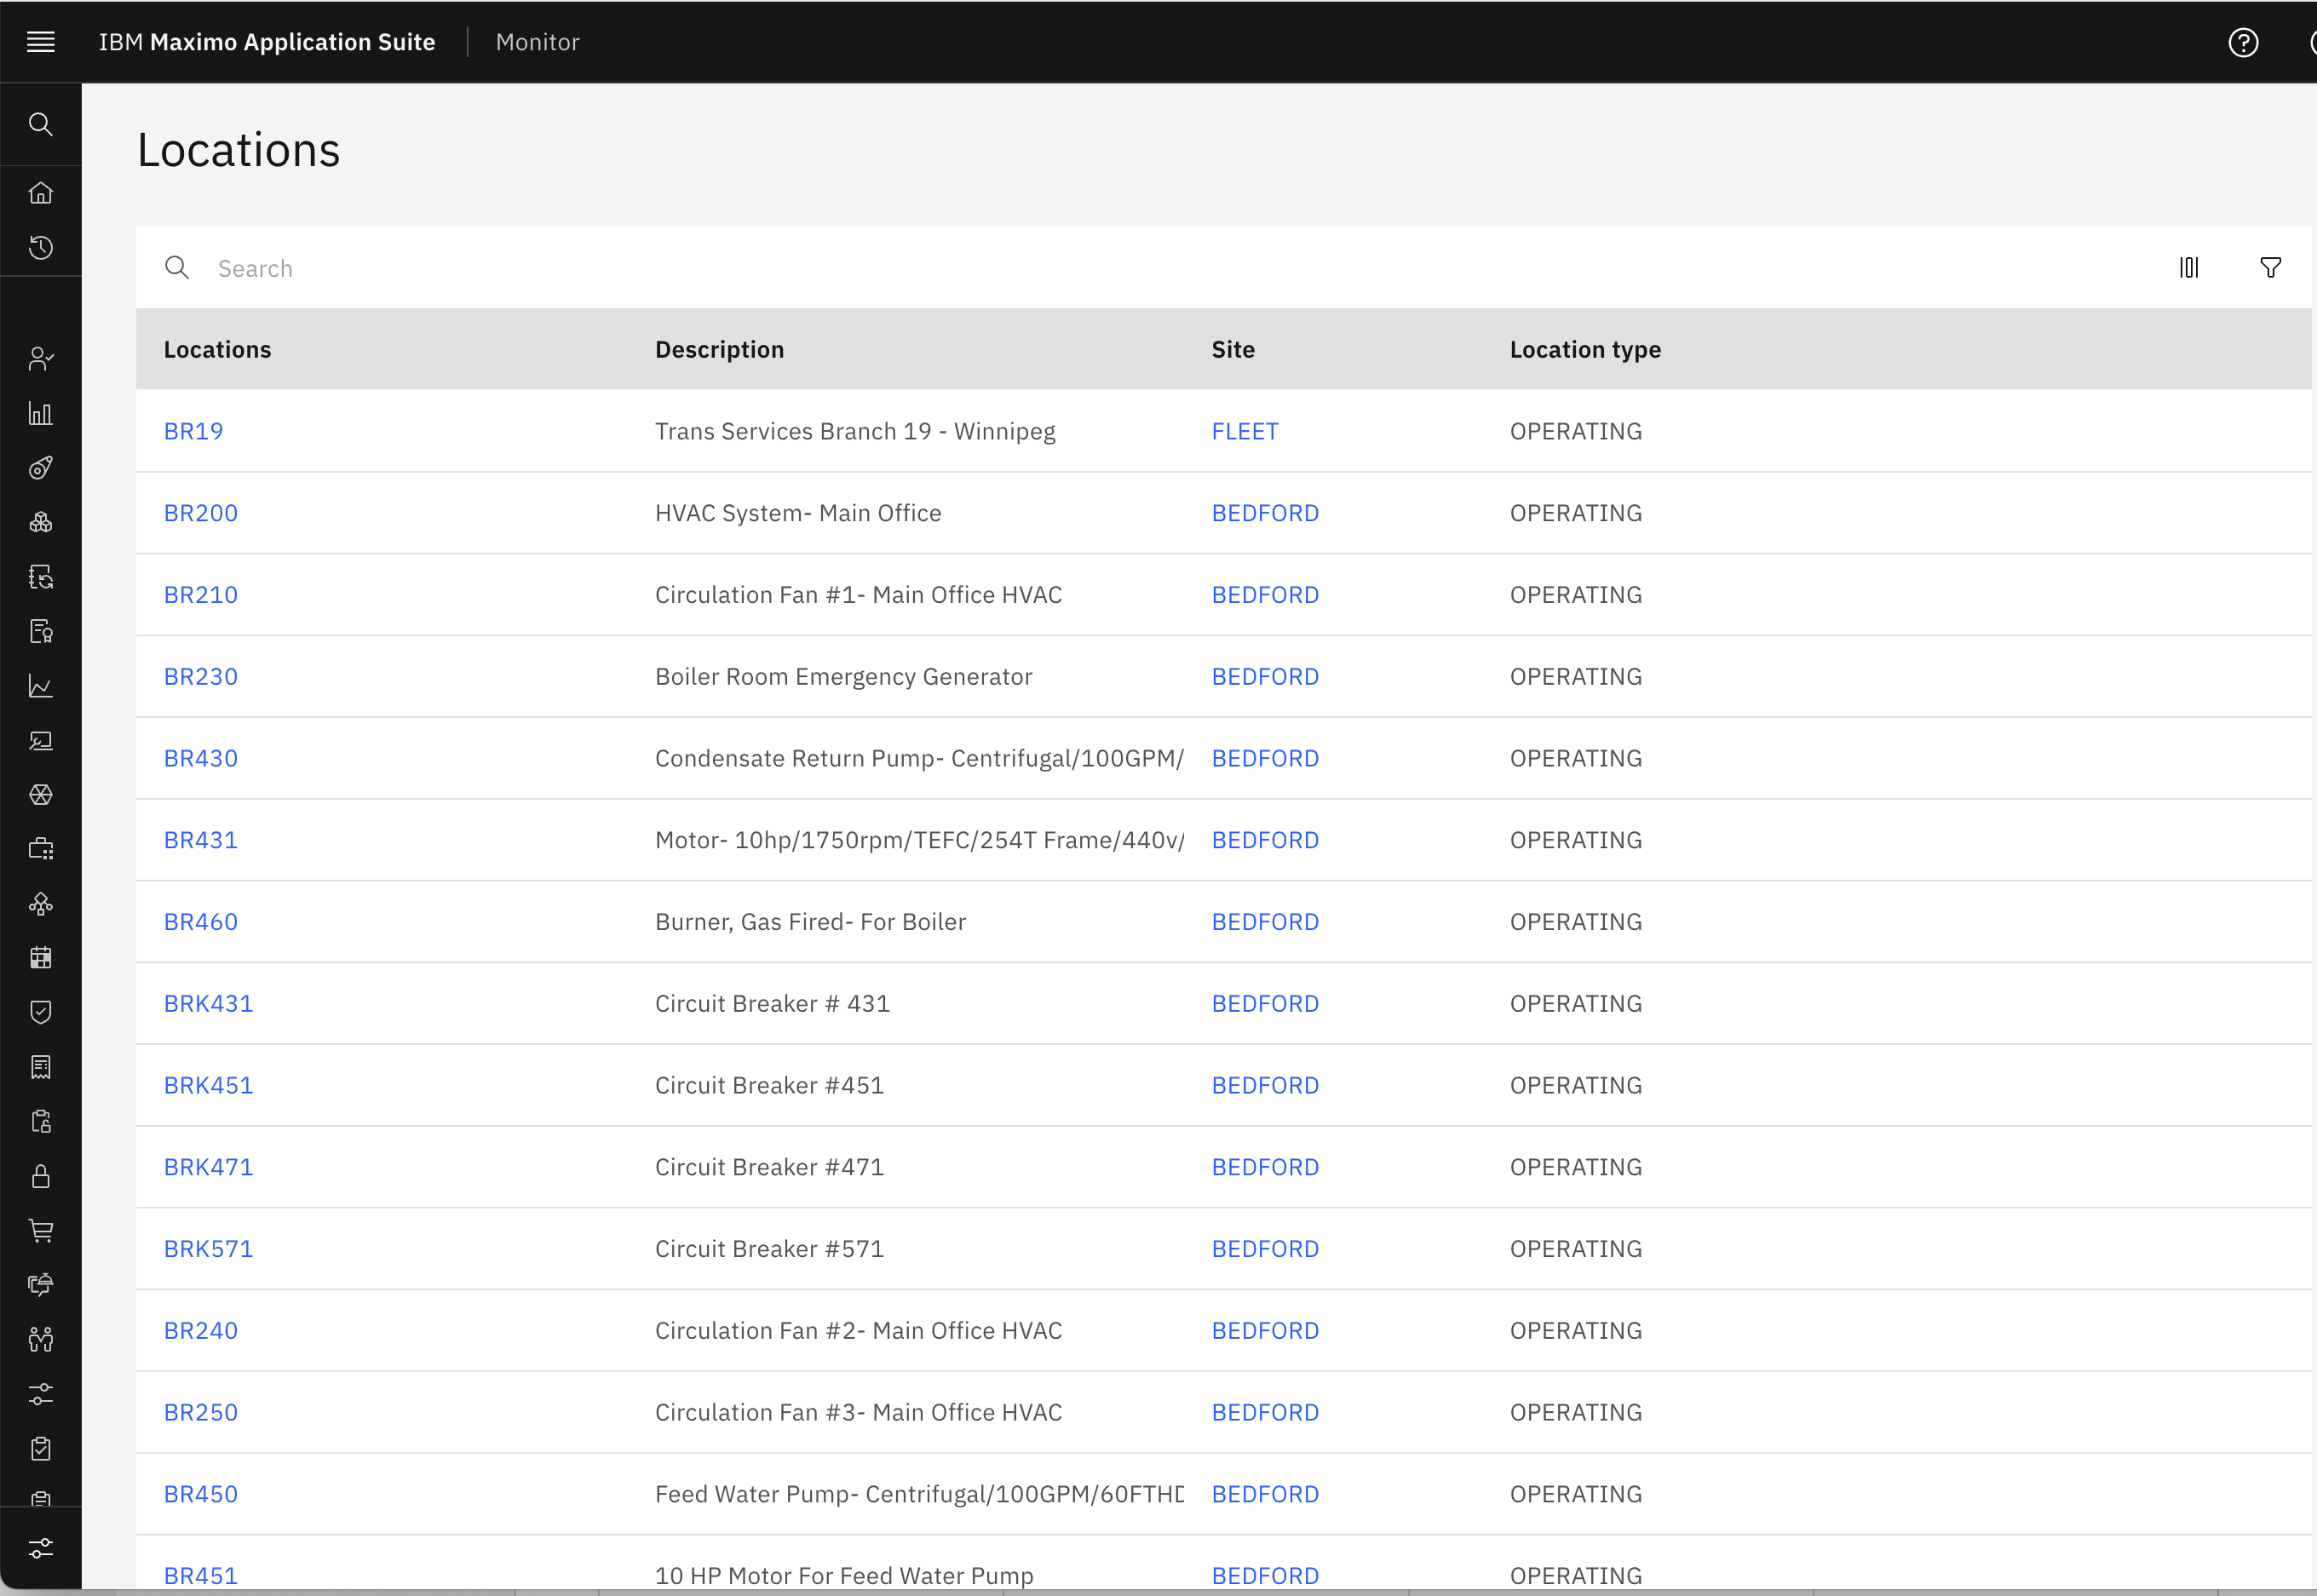Click the two people sidebar icon

click(41, 1340)
